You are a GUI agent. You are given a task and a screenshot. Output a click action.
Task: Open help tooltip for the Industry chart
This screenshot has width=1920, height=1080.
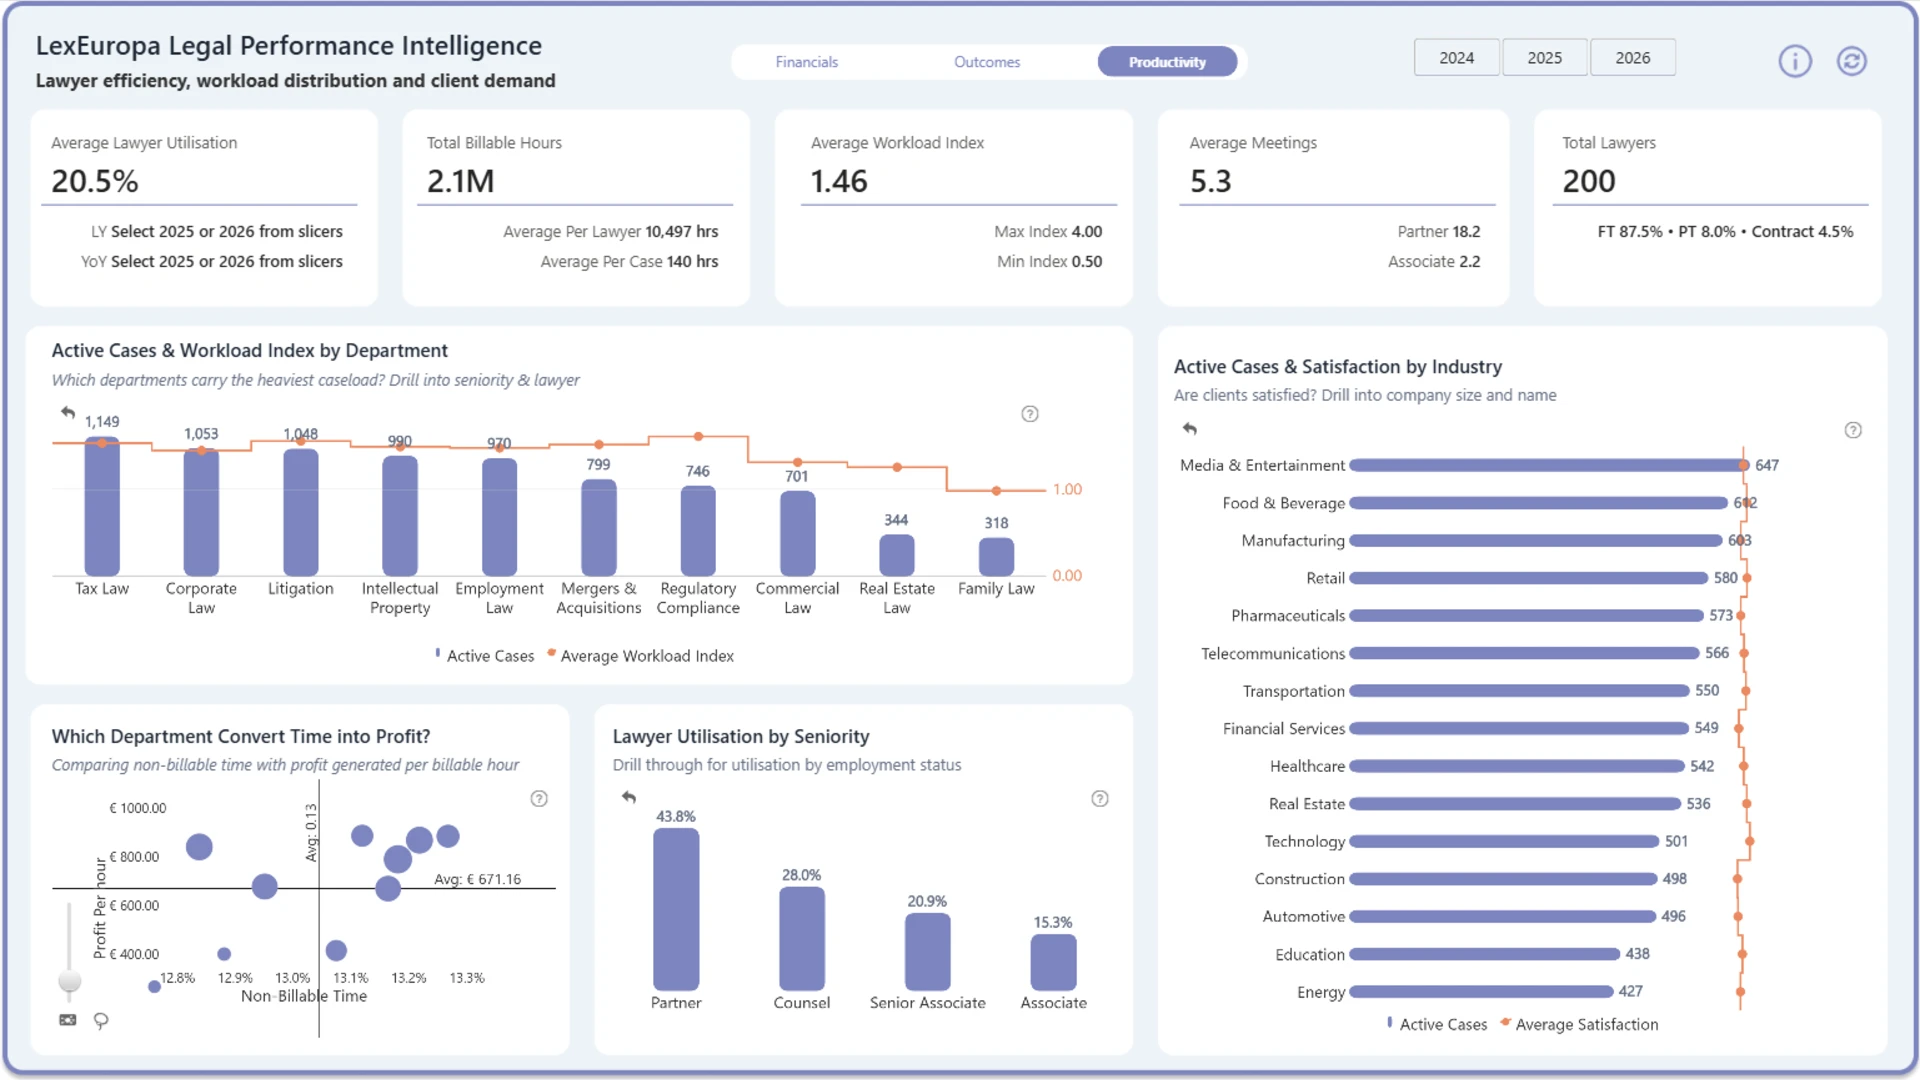coord(1853,430)
